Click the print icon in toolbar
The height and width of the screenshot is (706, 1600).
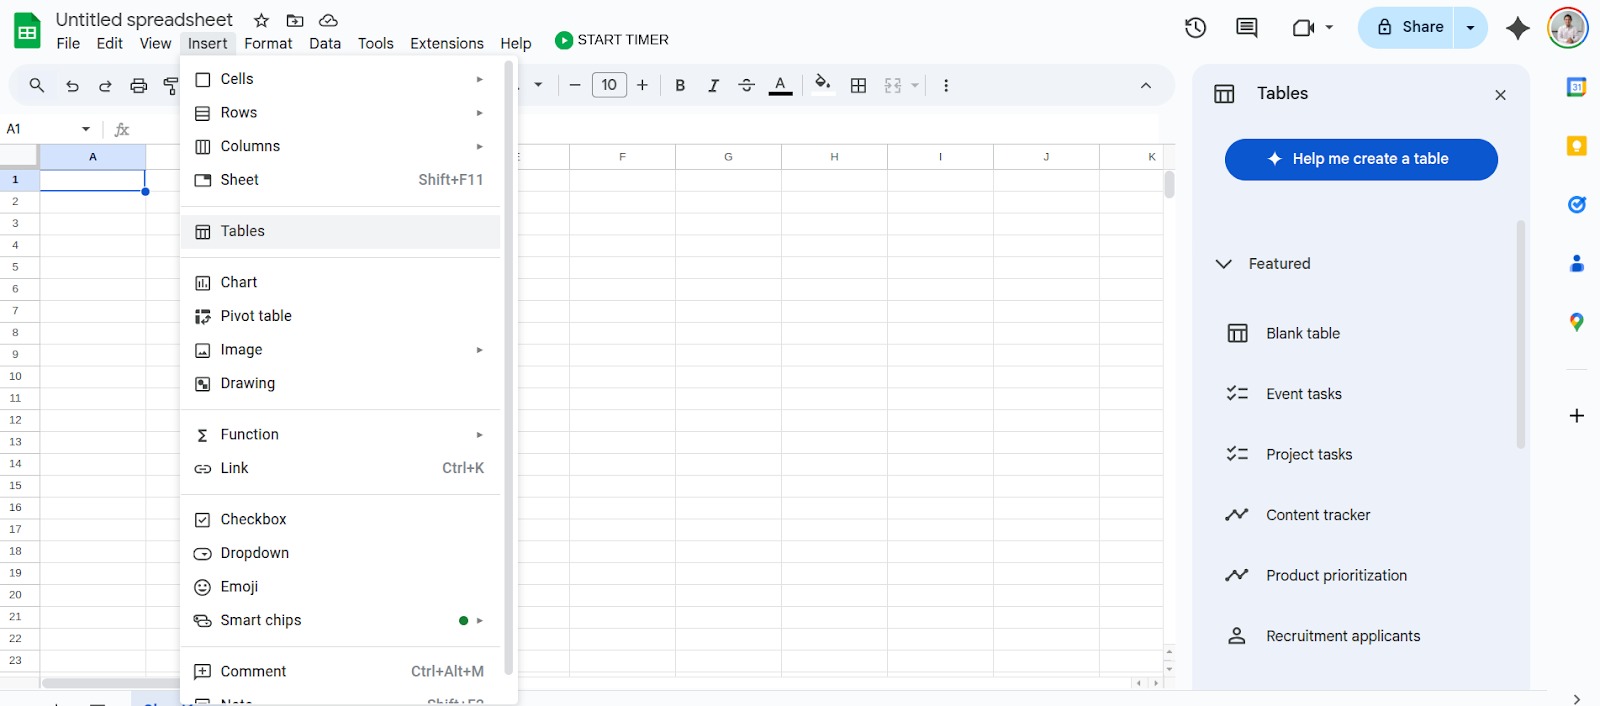click(139, 86)
